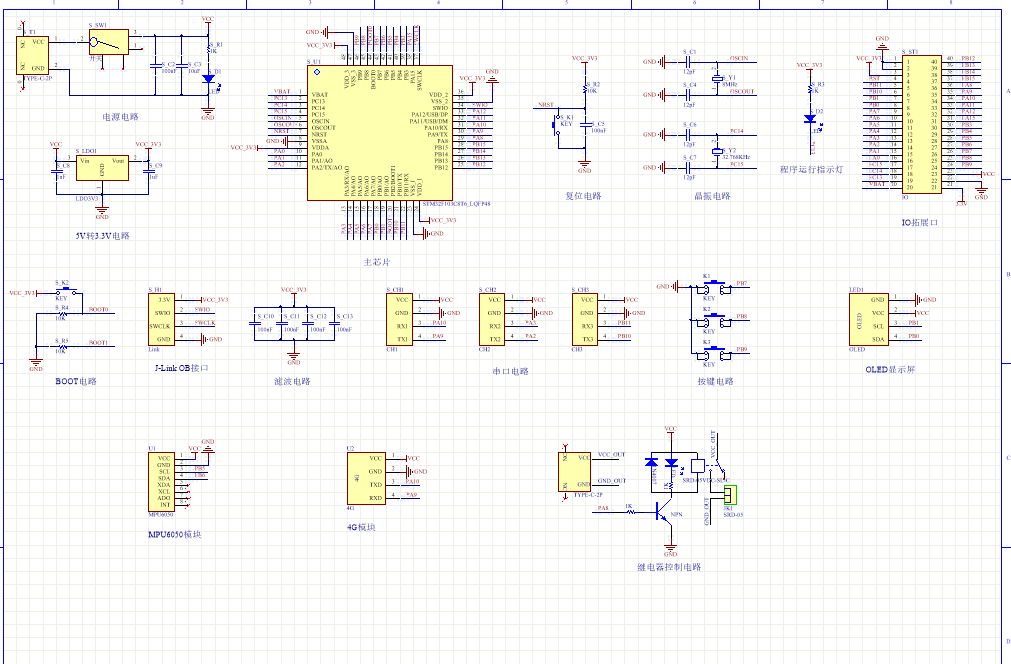1011x664 pixels.
Task: Click the '5V转3.3V电路' section label
Action: click(x=101, y=237)
